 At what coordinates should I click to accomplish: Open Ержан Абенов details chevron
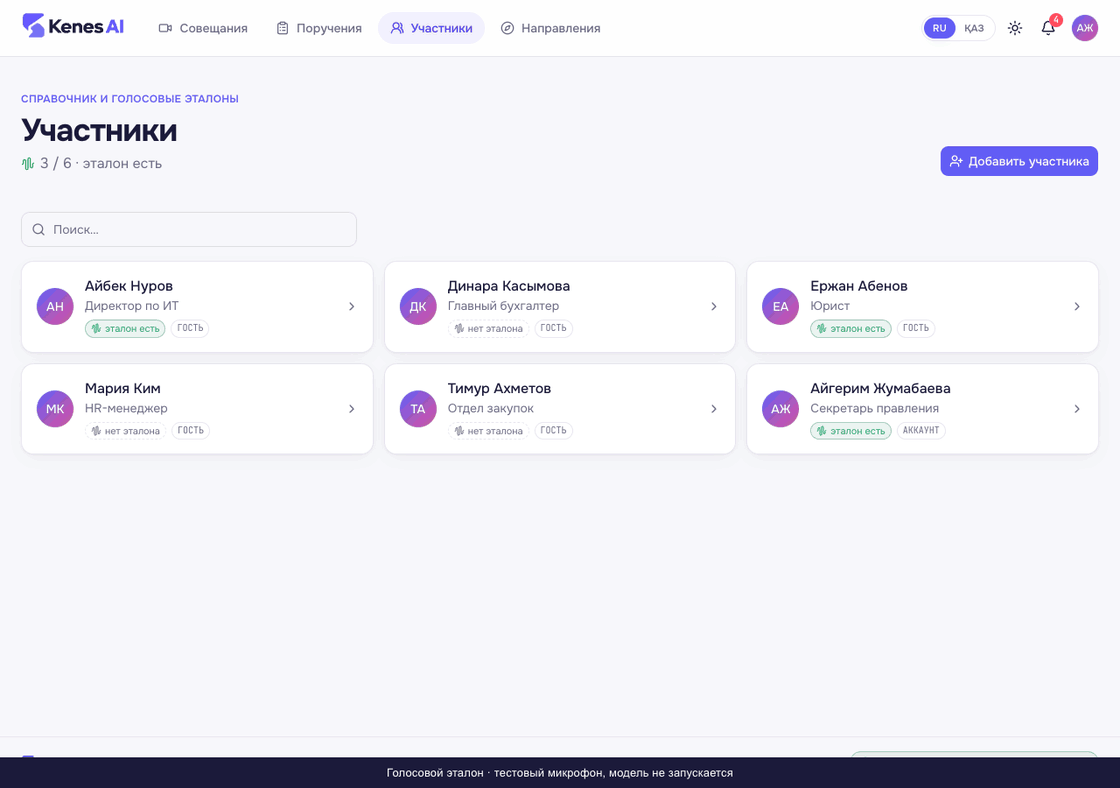(x=1076, y=306)
